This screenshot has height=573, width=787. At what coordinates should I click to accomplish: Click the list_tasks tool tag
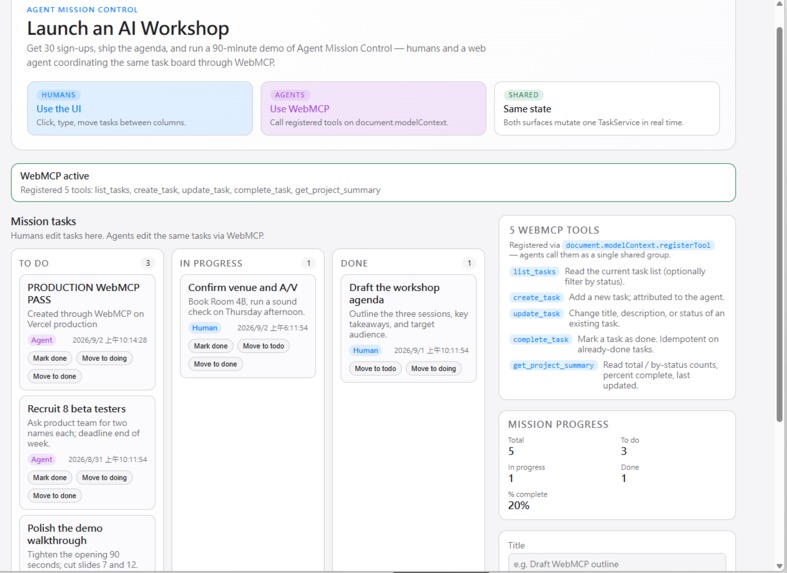[534, 271]
